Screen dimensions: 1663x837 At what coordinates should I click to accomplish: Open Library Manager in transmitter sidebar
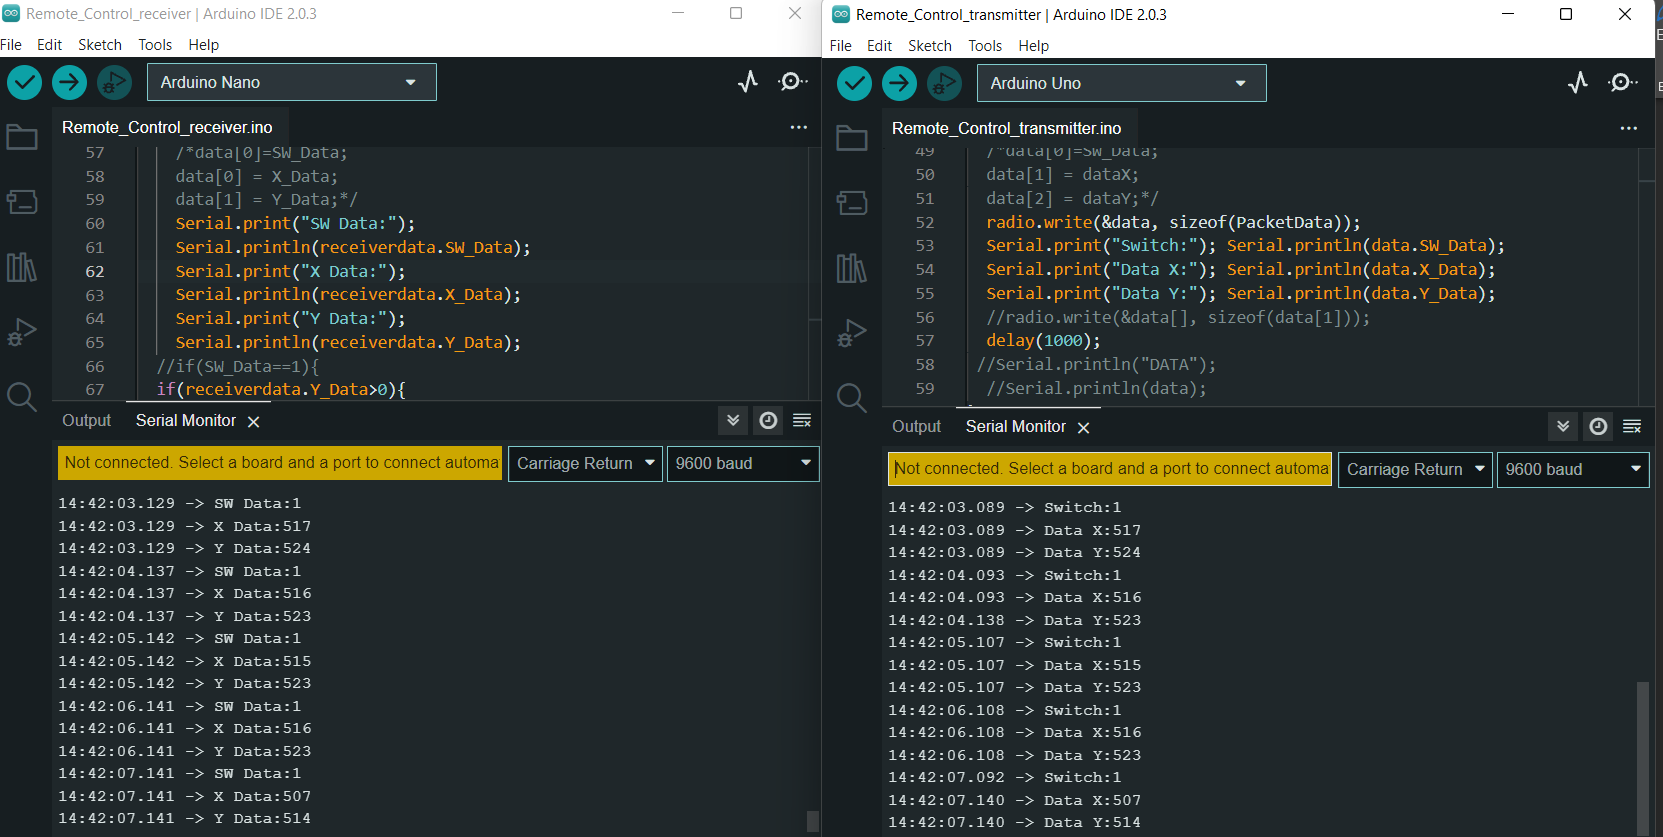852,268
